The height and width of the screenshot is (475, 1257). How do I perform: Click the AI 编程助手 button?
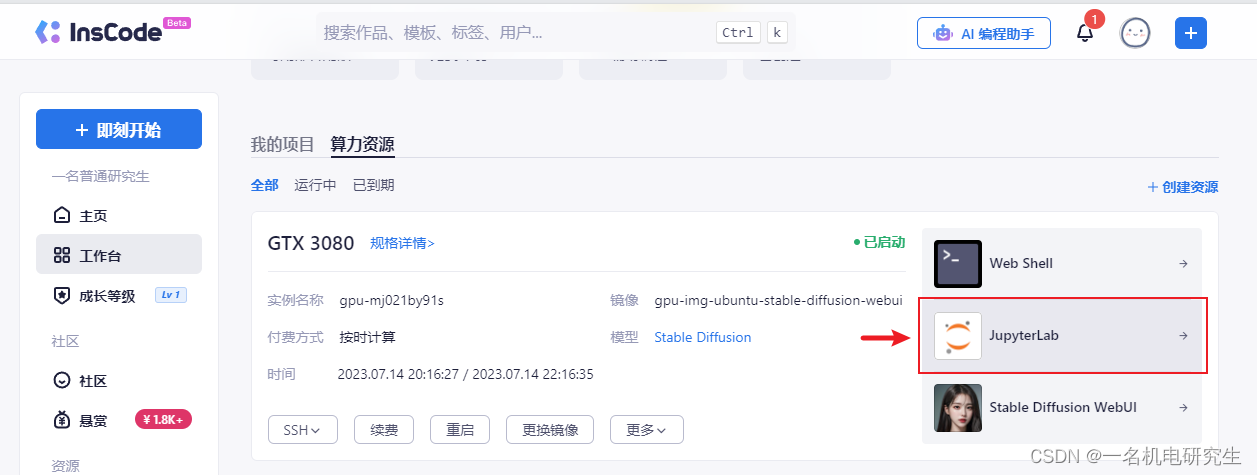(984, 33)
